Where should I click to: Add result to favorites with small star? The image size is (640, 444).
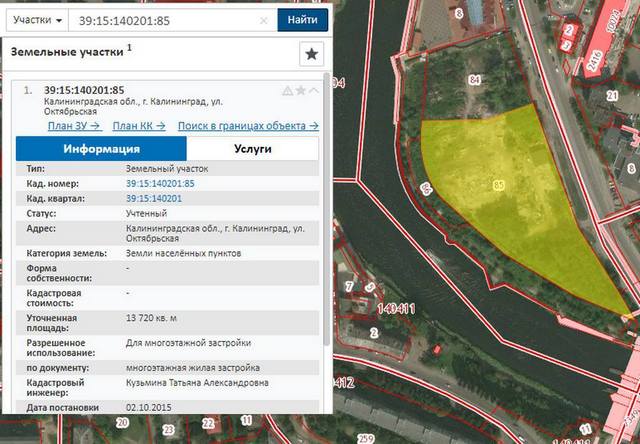point(301,91)
